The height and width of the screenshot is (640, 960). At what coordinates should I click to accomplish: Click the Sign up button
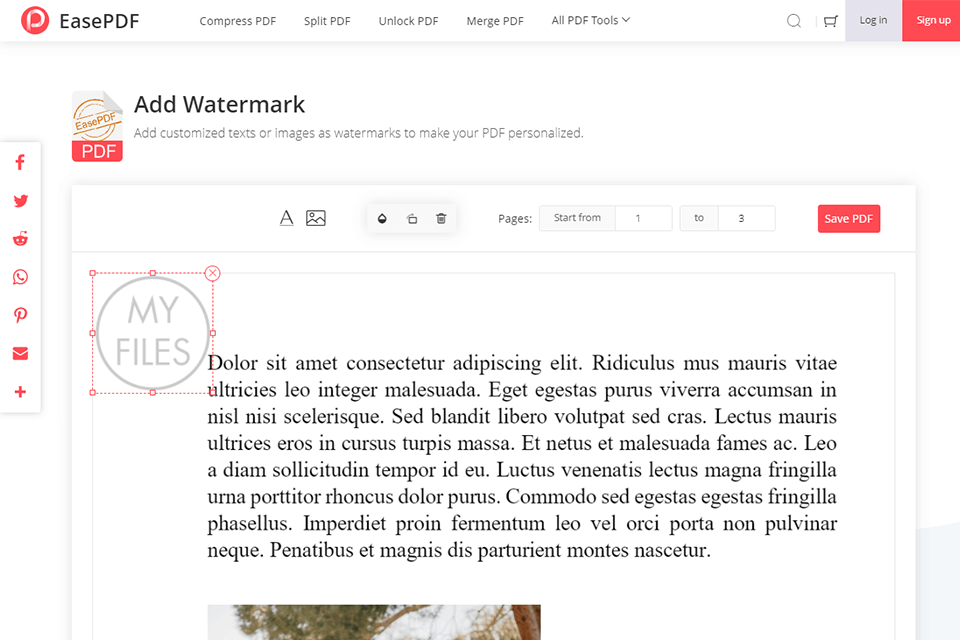(x=931, y=20)
